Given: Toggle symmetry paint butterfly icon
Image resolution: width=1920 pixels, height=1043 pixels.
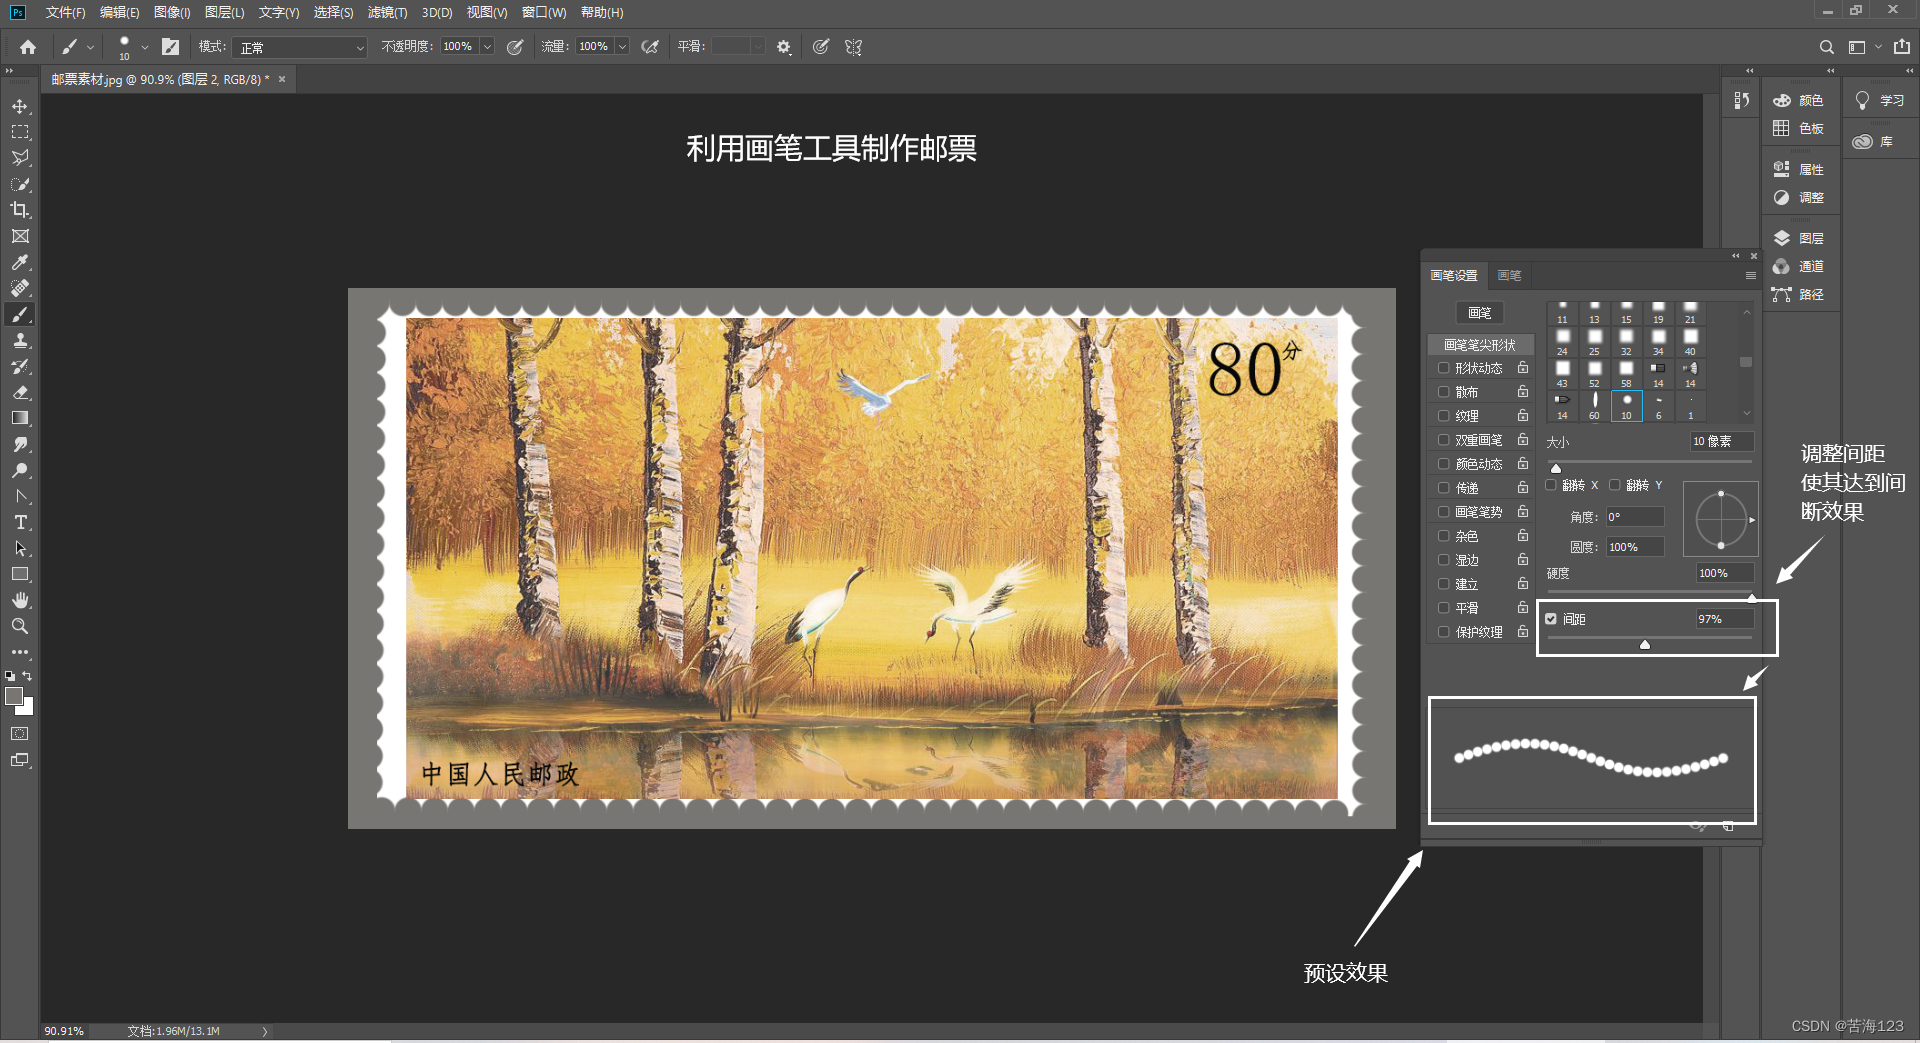Looking at the screenshot, I should tap(853, 47).
